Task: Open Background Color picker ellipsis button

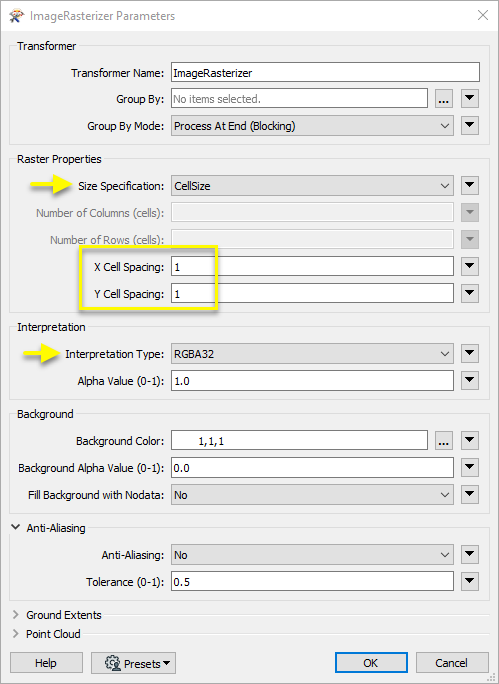Action: click(444, 441)
